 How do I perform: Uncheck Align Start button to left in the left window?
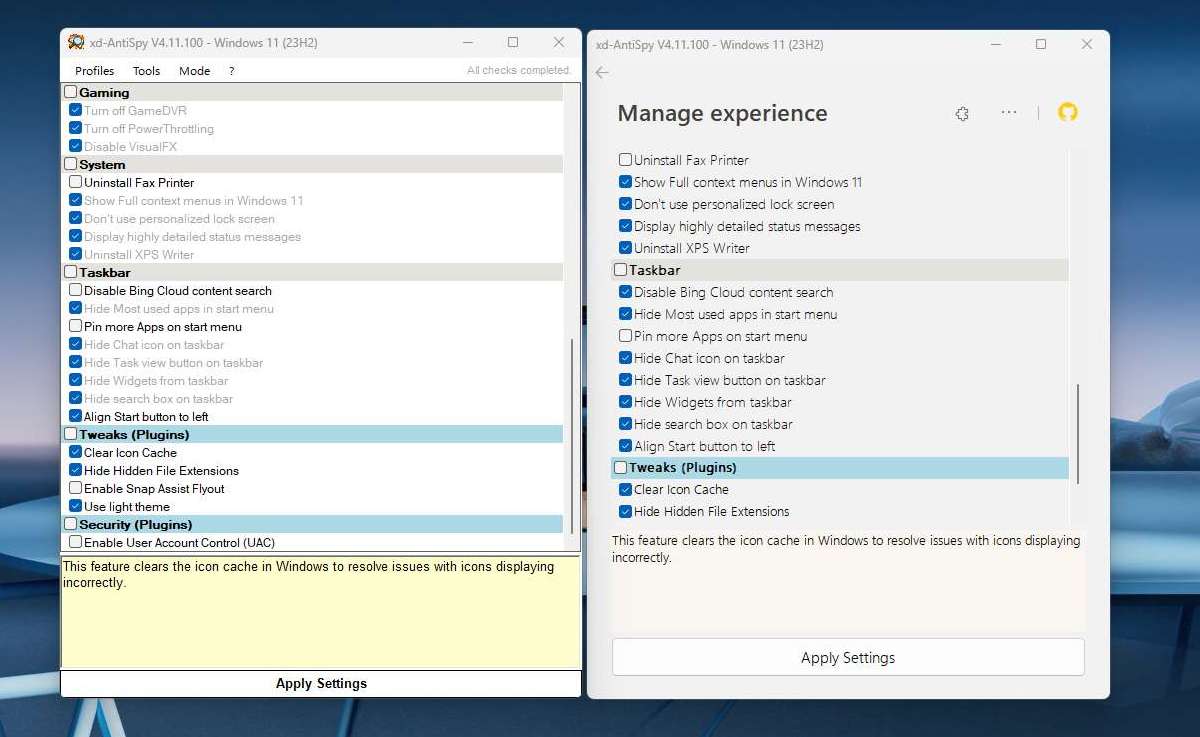(x=76, y=416)
